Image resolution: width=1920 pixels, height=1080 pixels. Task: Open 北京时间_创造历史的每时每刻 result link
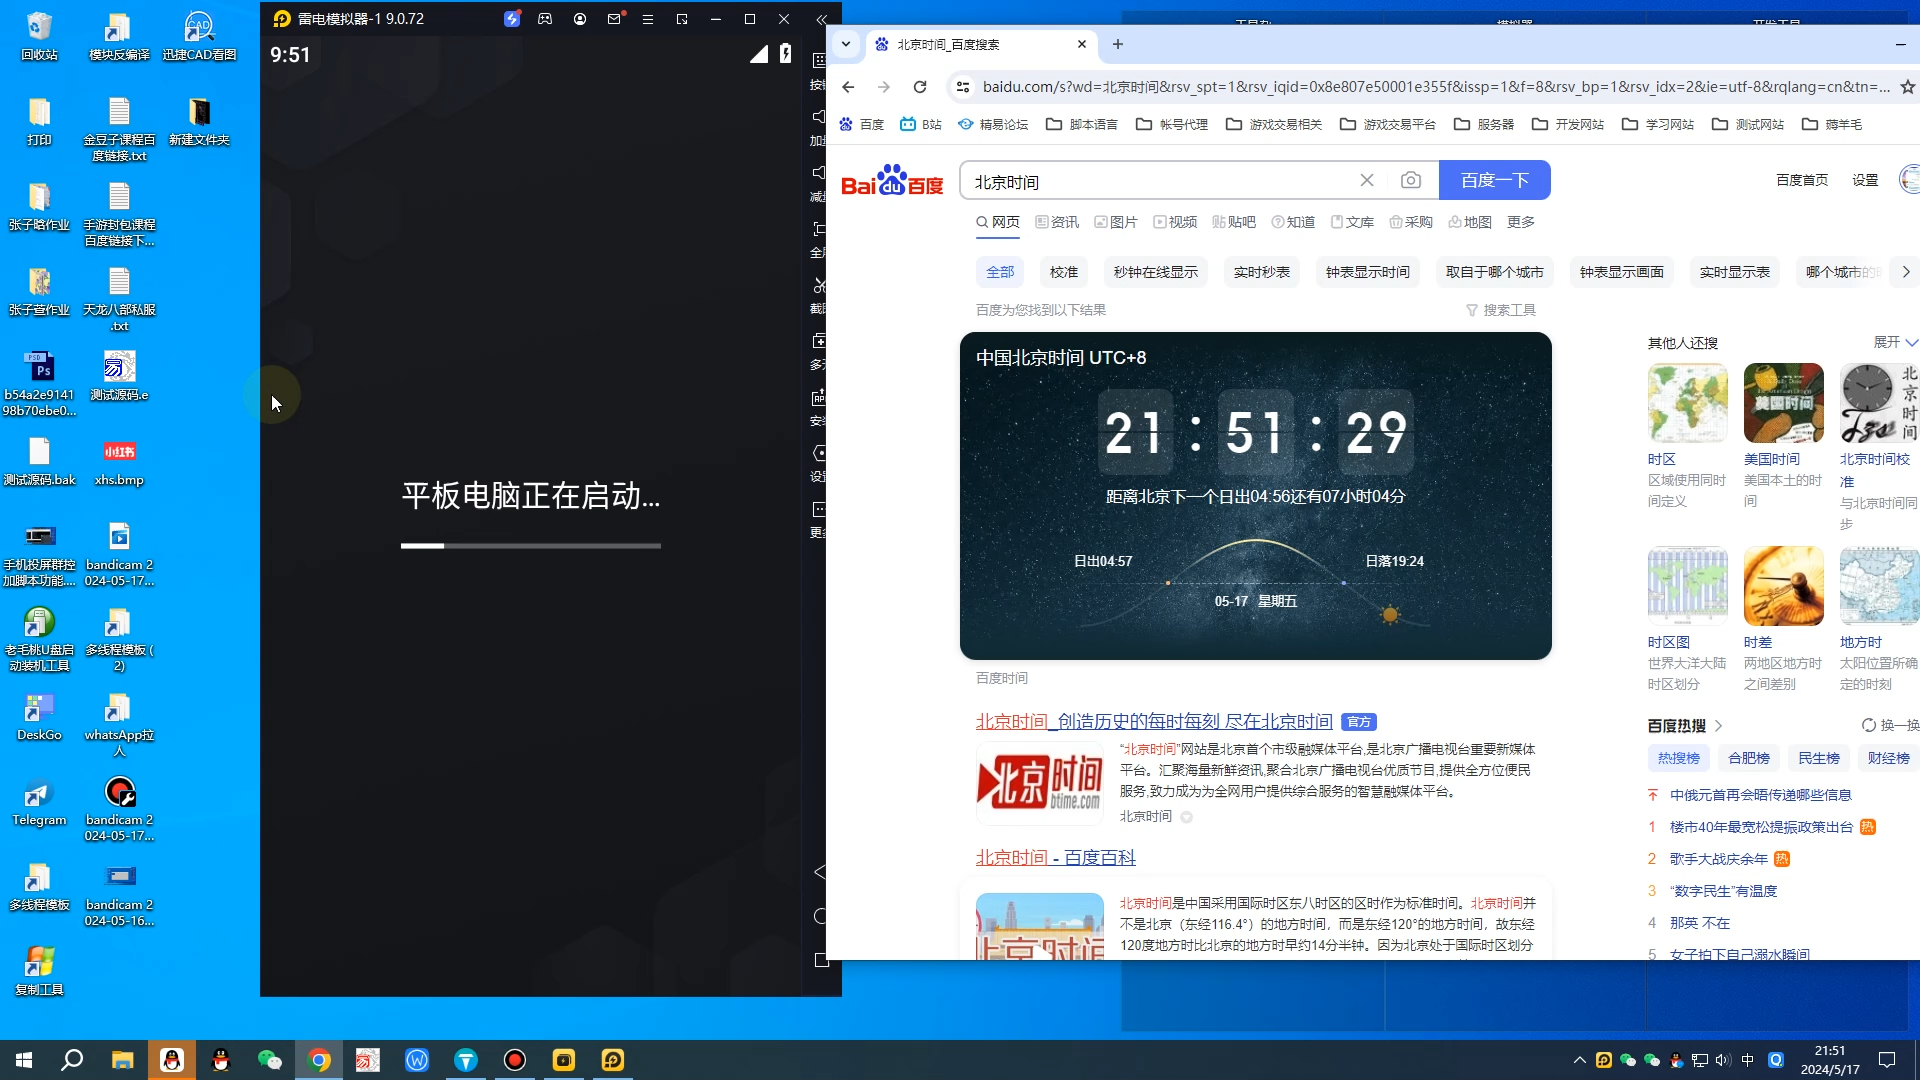pyautogui.click(x=1154, y=721)
